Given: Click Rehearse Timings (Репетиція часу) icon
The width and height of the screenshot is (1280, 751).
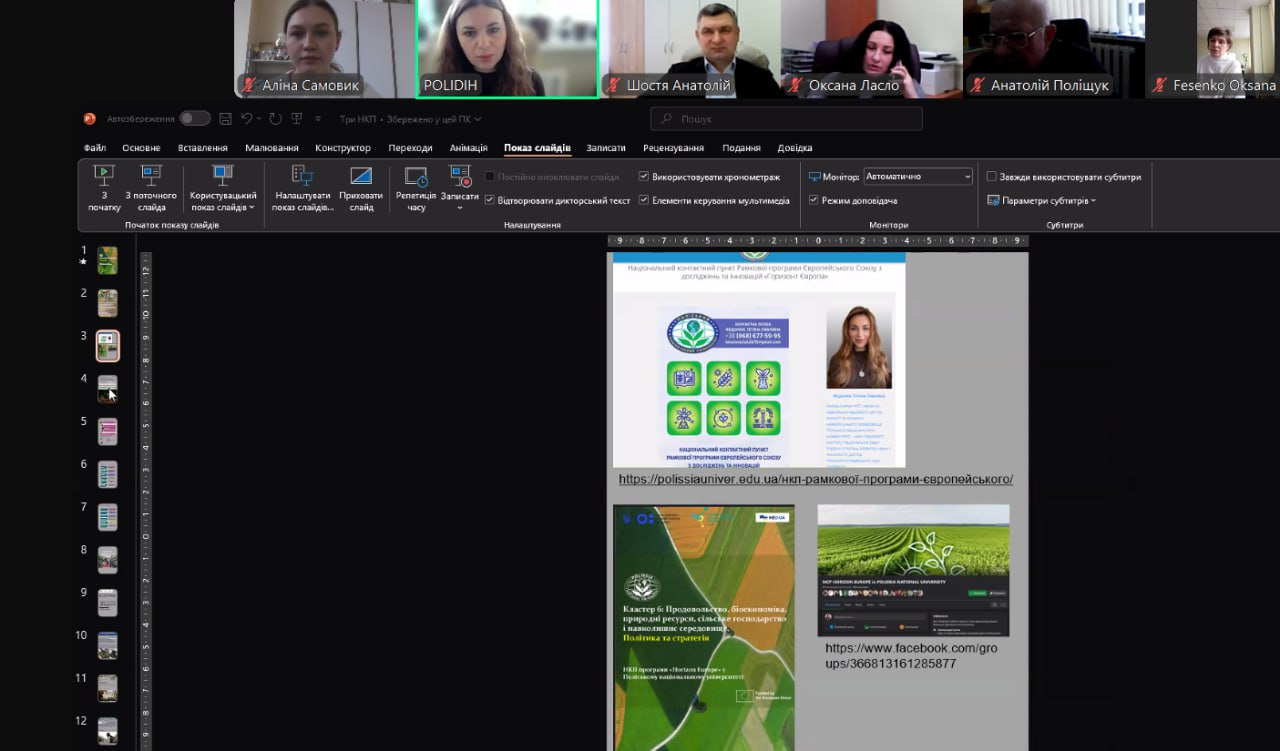Looking at the screenshot, I should [416, 177].
